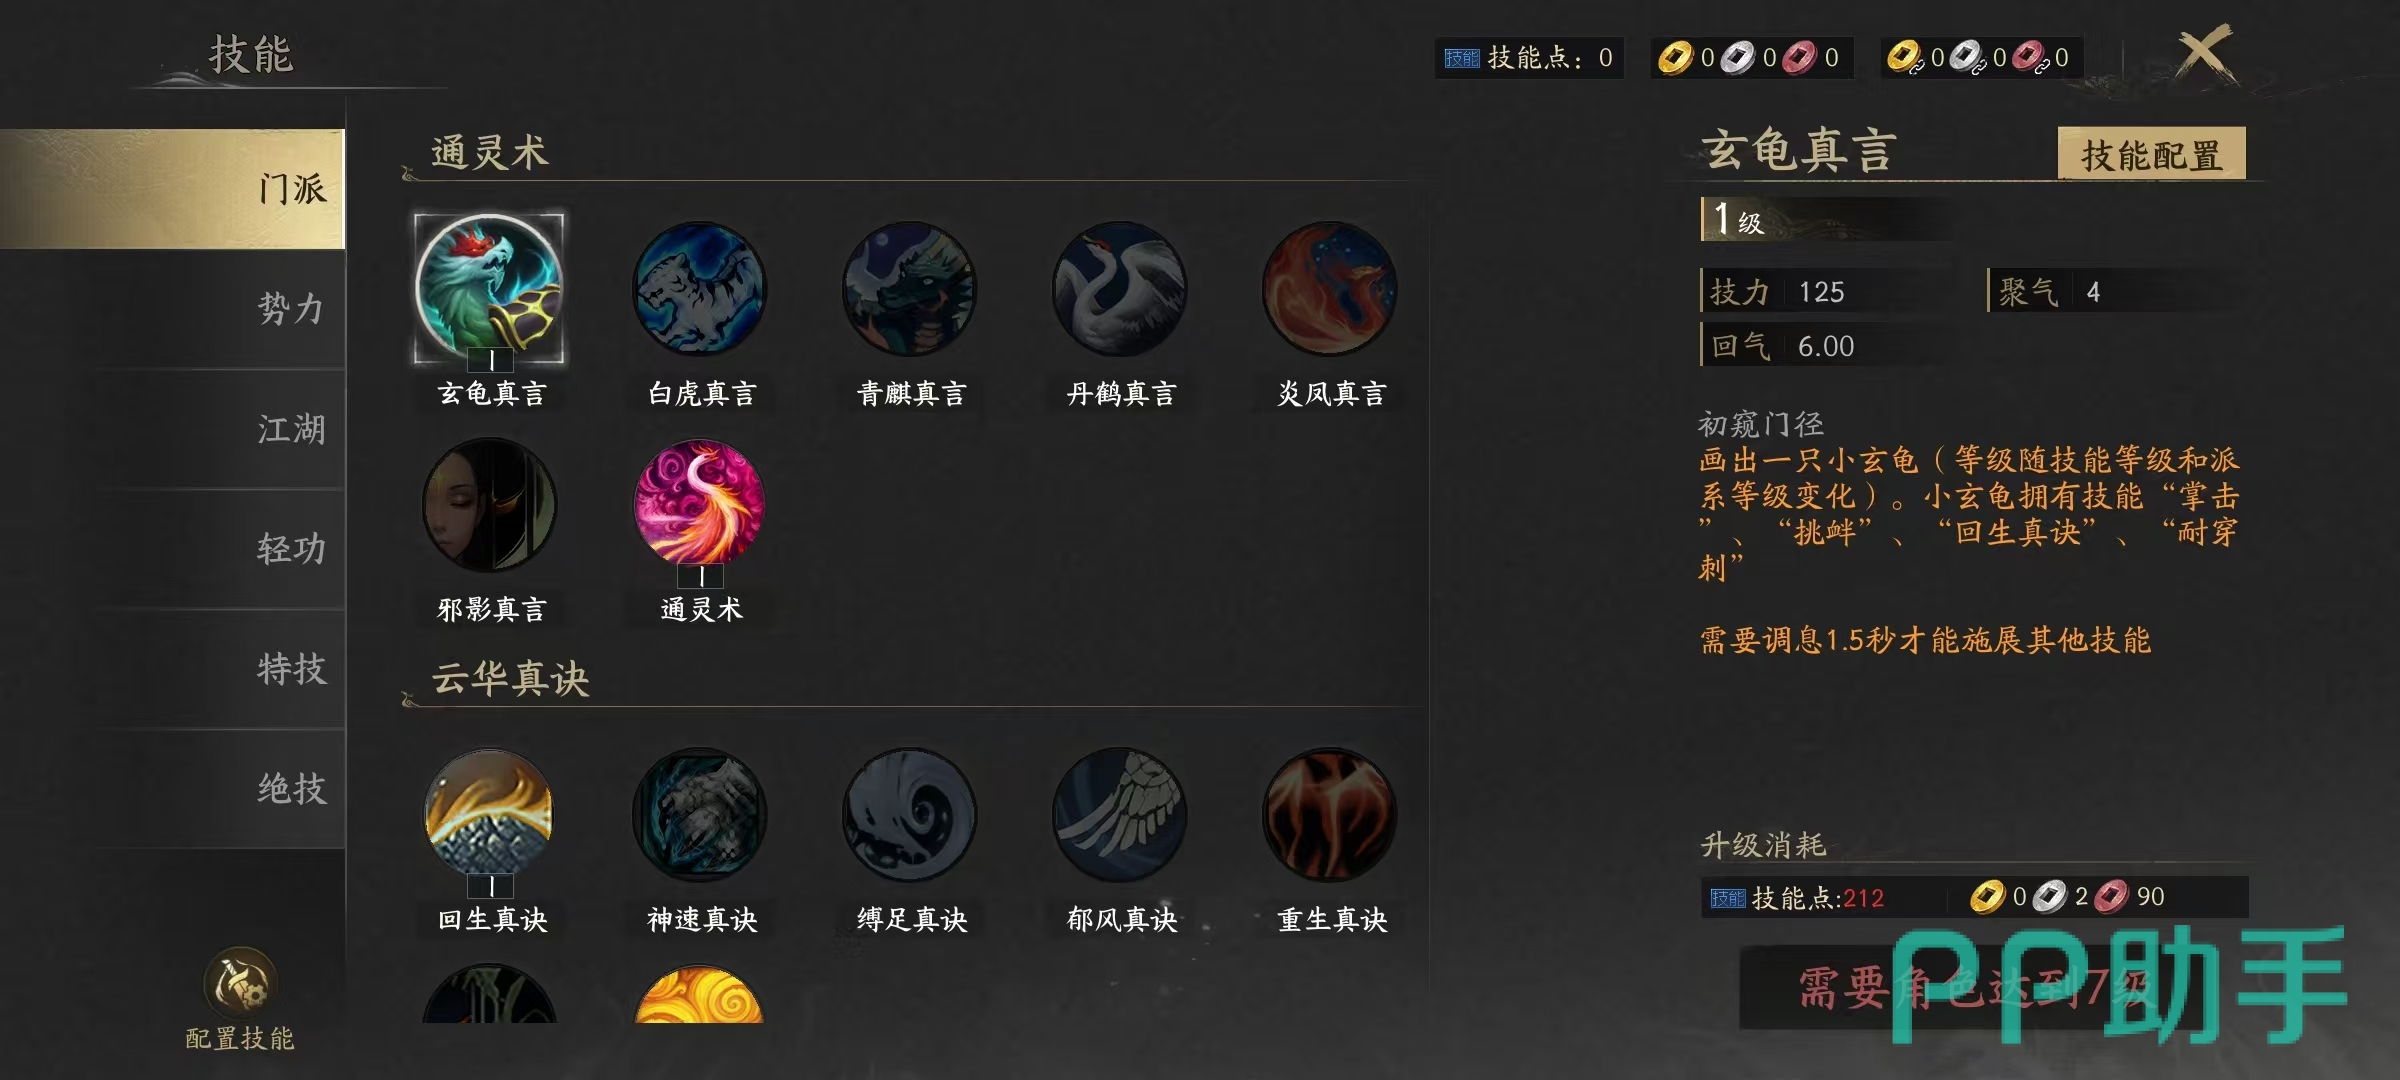Pick the 郁风真诀 wing skill icon

click(x=1120, y=814)
